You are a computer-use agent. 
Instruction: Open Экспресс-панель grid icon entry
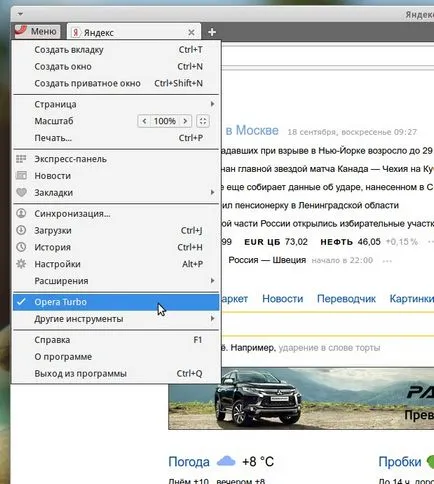(x=116, y=159)
